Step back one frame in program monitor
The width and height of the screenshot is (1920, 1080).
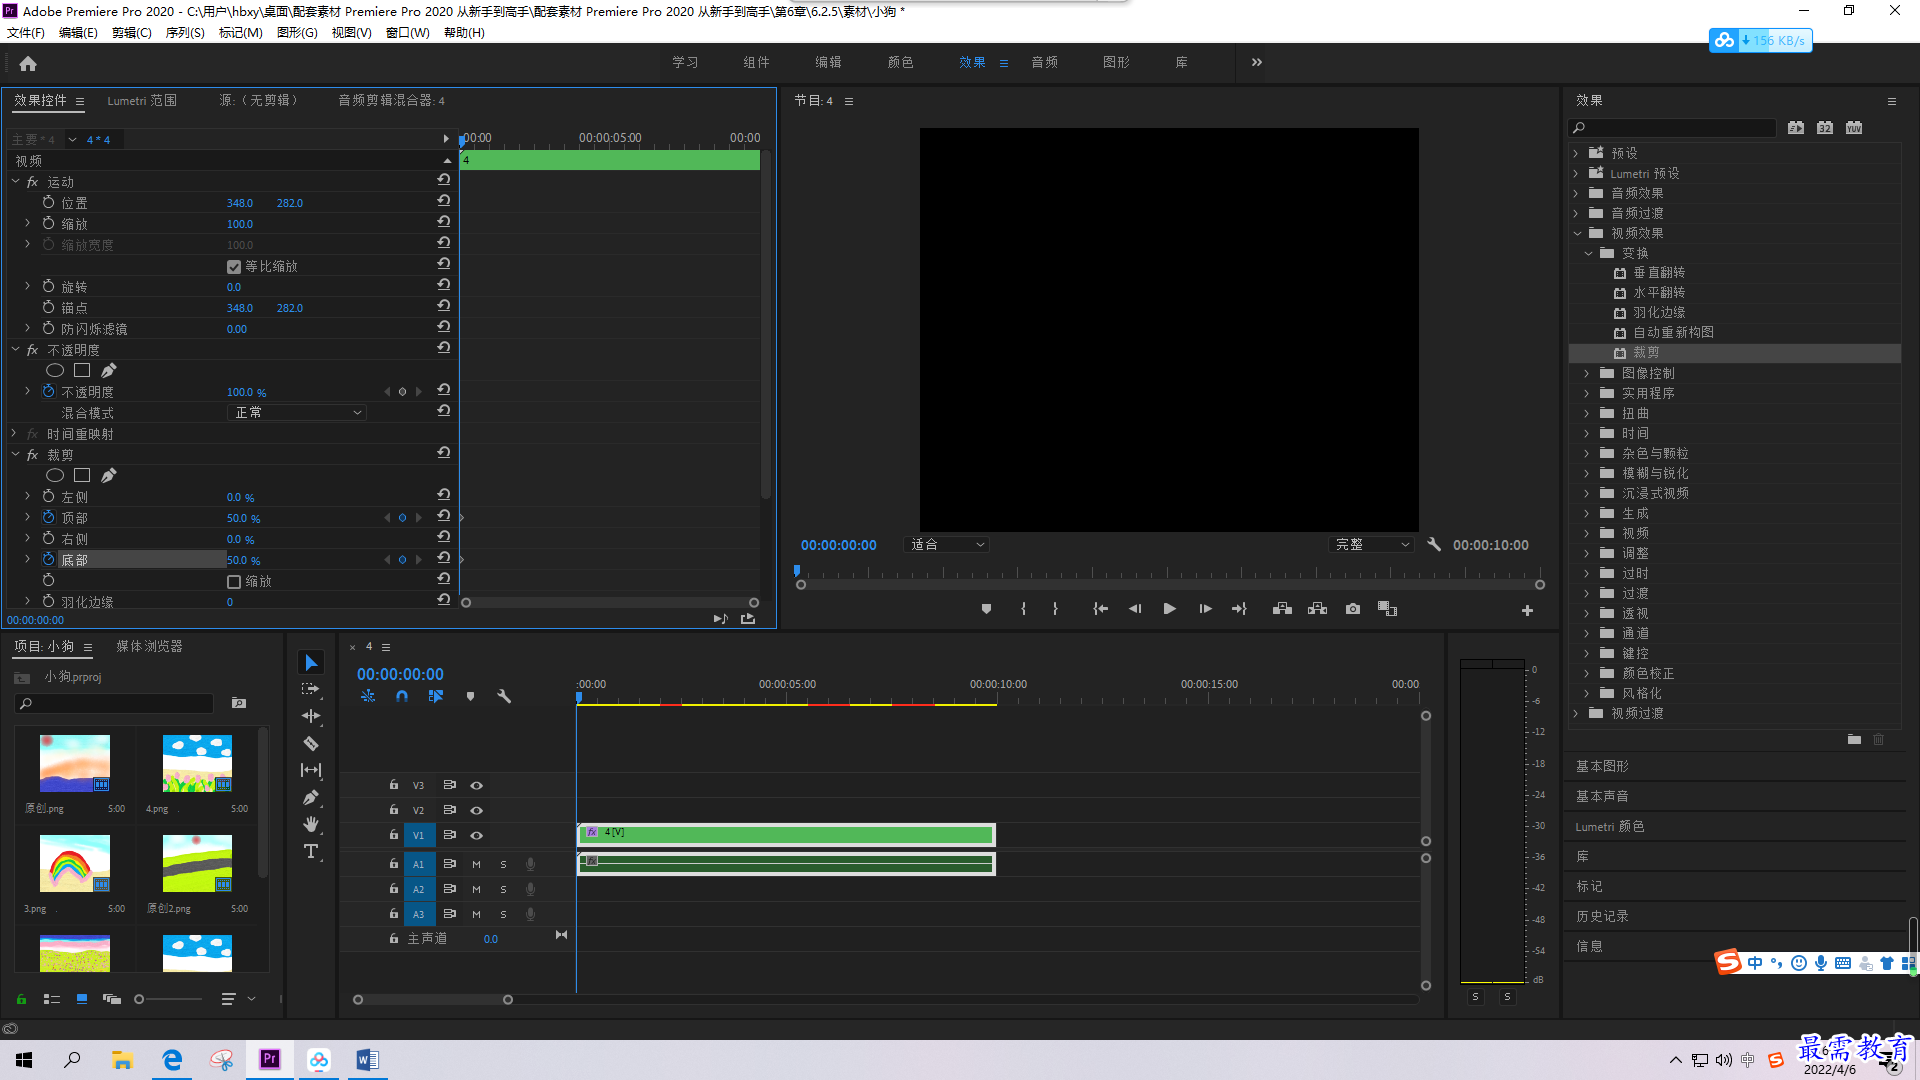[1134, 609]
